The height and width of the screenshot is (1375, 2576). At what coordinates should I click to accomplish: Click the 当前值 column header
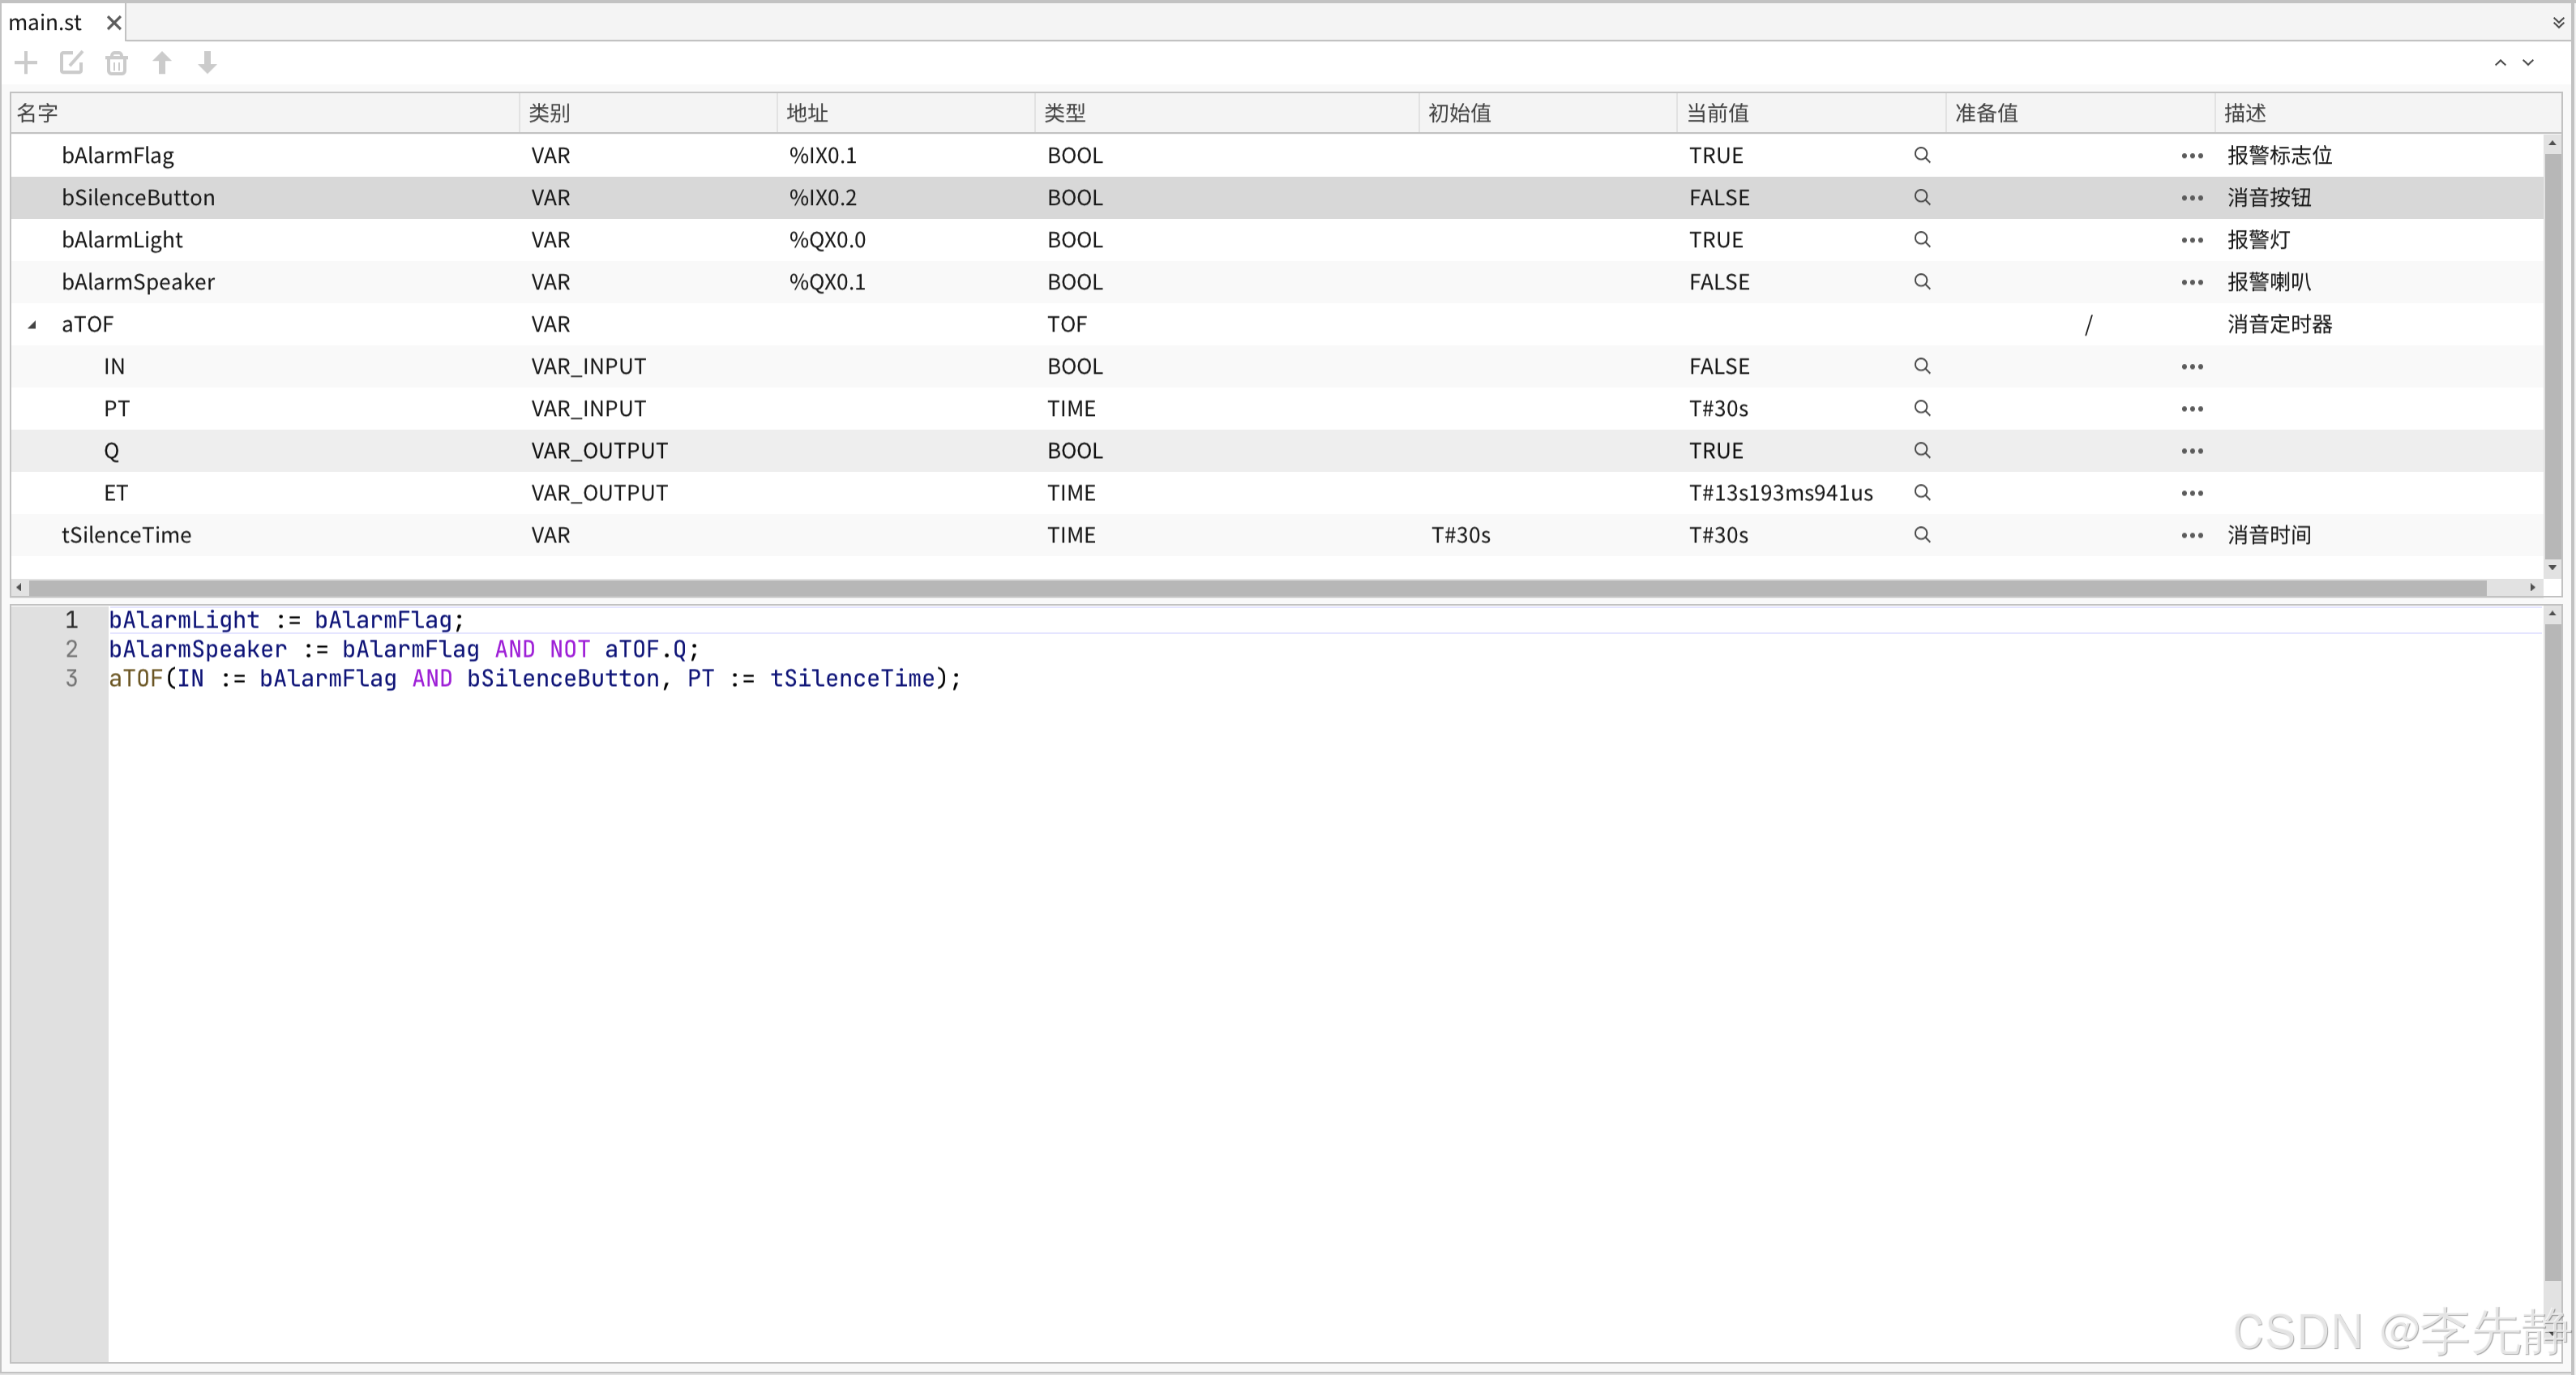click(1717, 113)
